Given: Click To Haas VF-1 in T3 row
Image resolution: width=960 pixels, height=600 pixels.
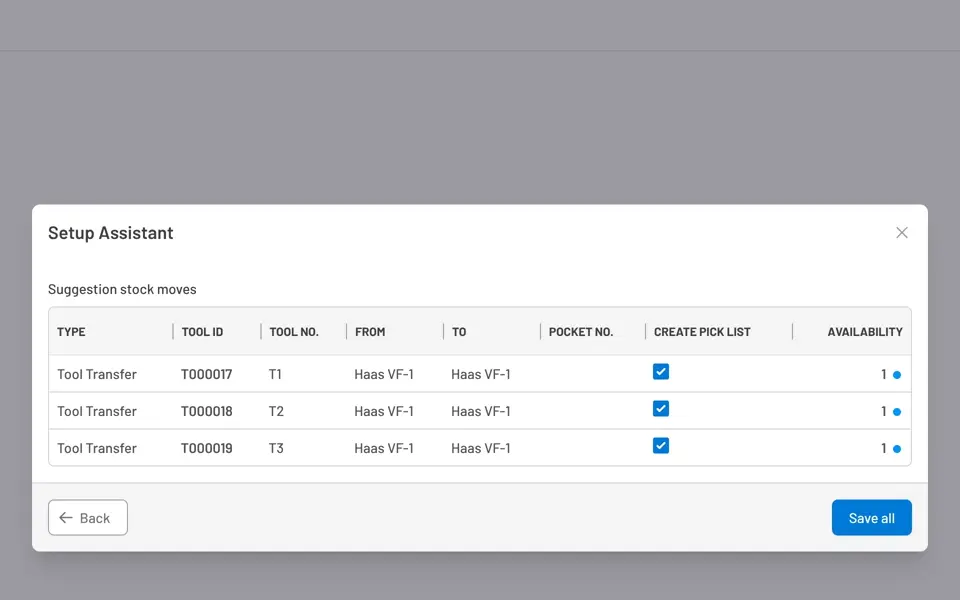Looking at the screenshot, I should pyautogui.click(x=481, y=448).
